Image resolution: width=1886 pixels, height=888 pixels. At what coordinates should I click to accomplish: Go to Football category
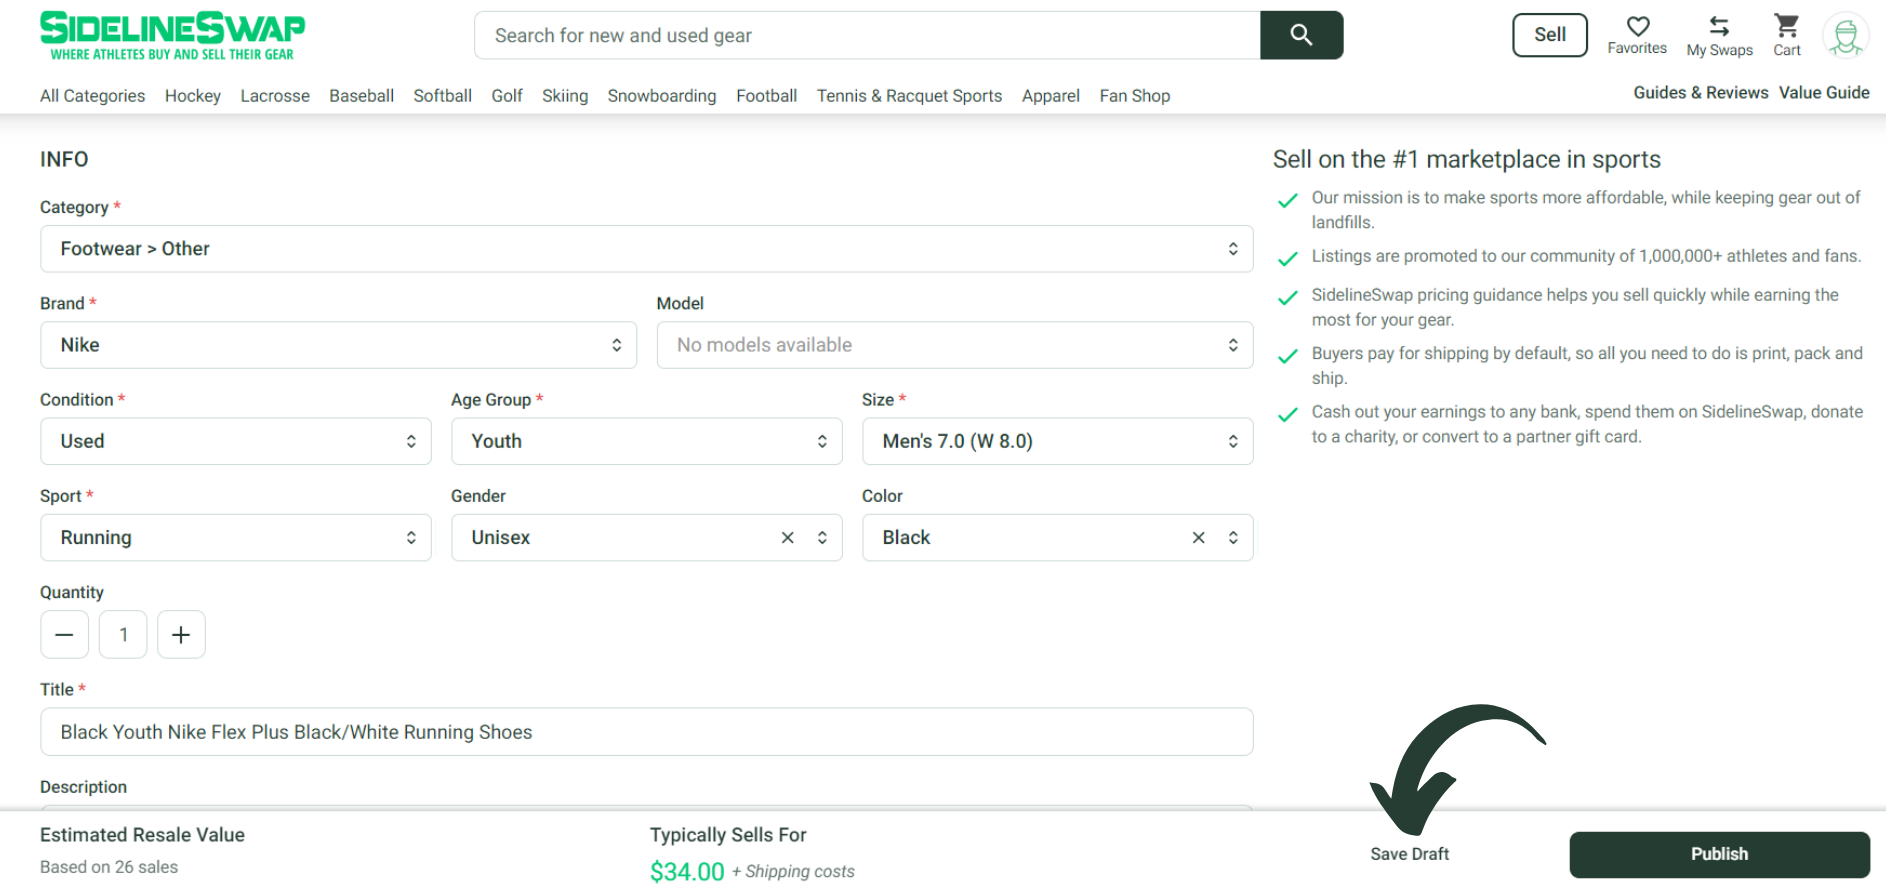point(766,96)
